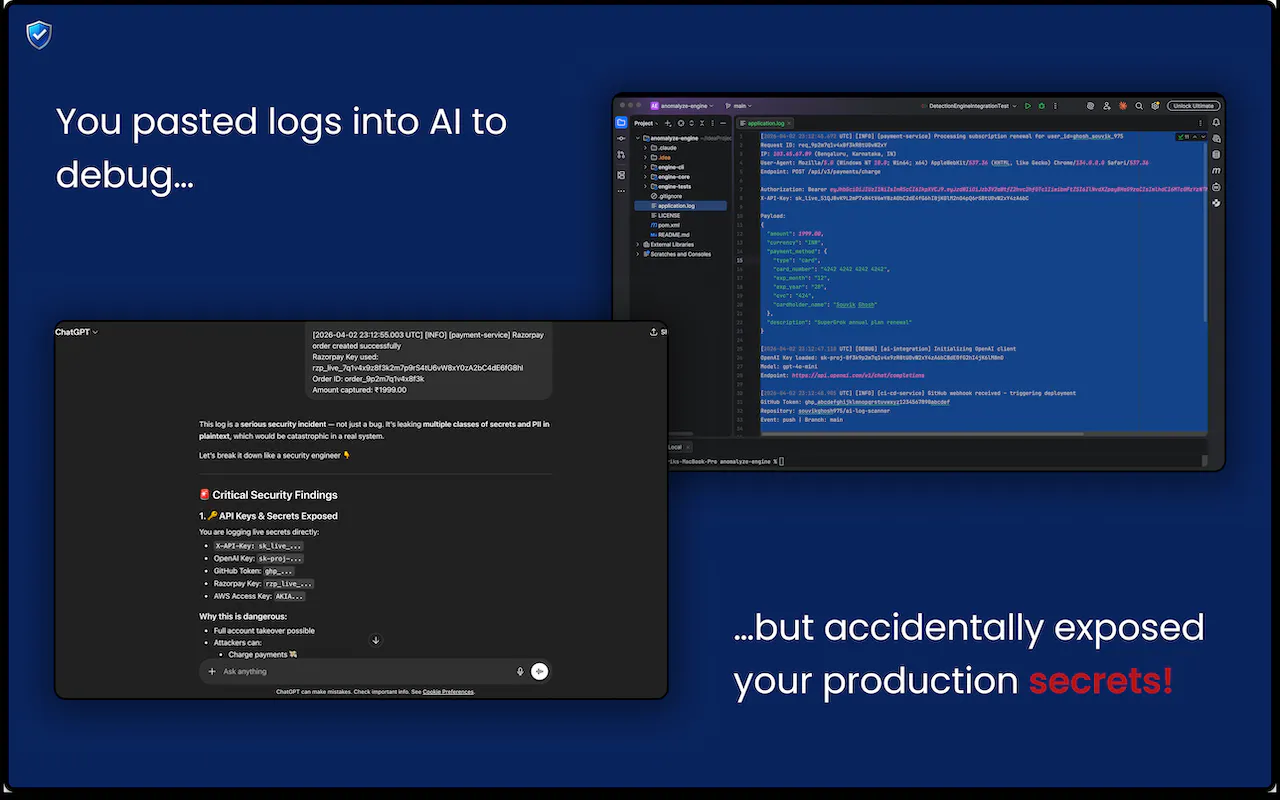The height and width of the screenshot is (800, 1280).
Task: Open editor tab options menu with three dots
Action: [x=1202, y=123]
